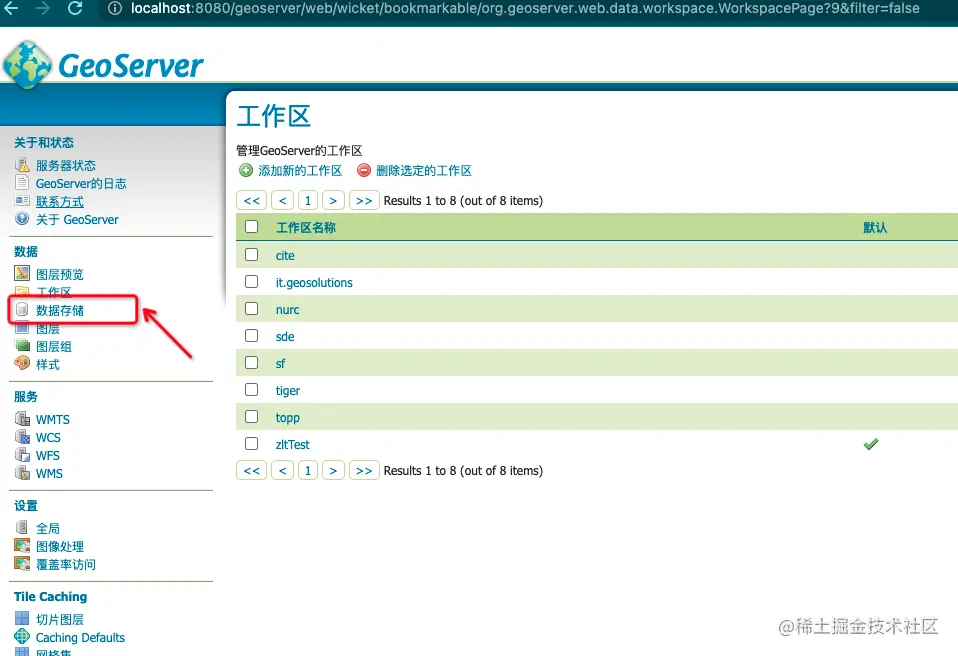Open 图层预览 in the sidebar
This screenshot has height=656, width=958.
pos(60,274)
